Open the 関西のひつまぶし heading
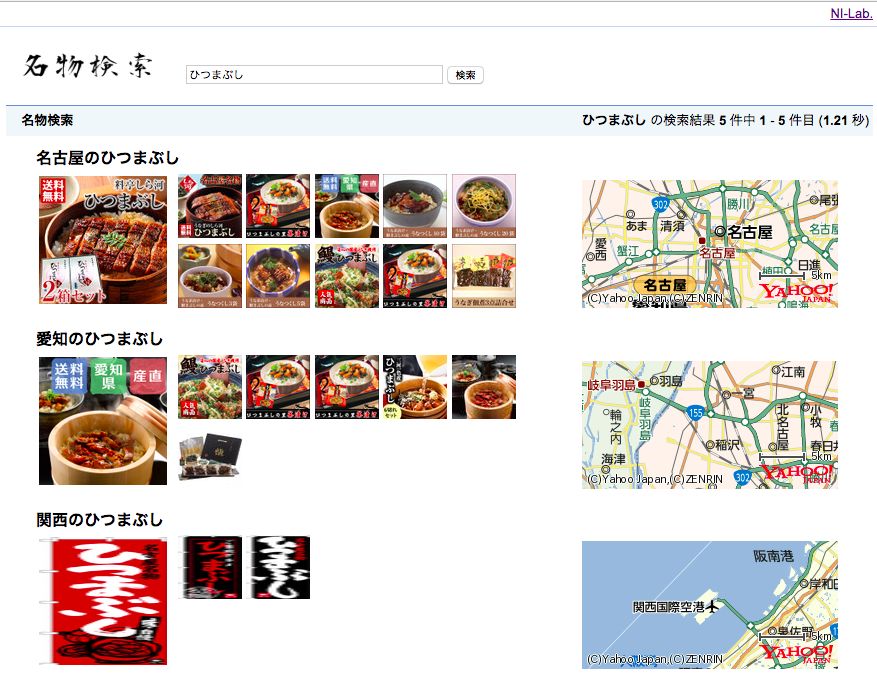 click(100, 520)
